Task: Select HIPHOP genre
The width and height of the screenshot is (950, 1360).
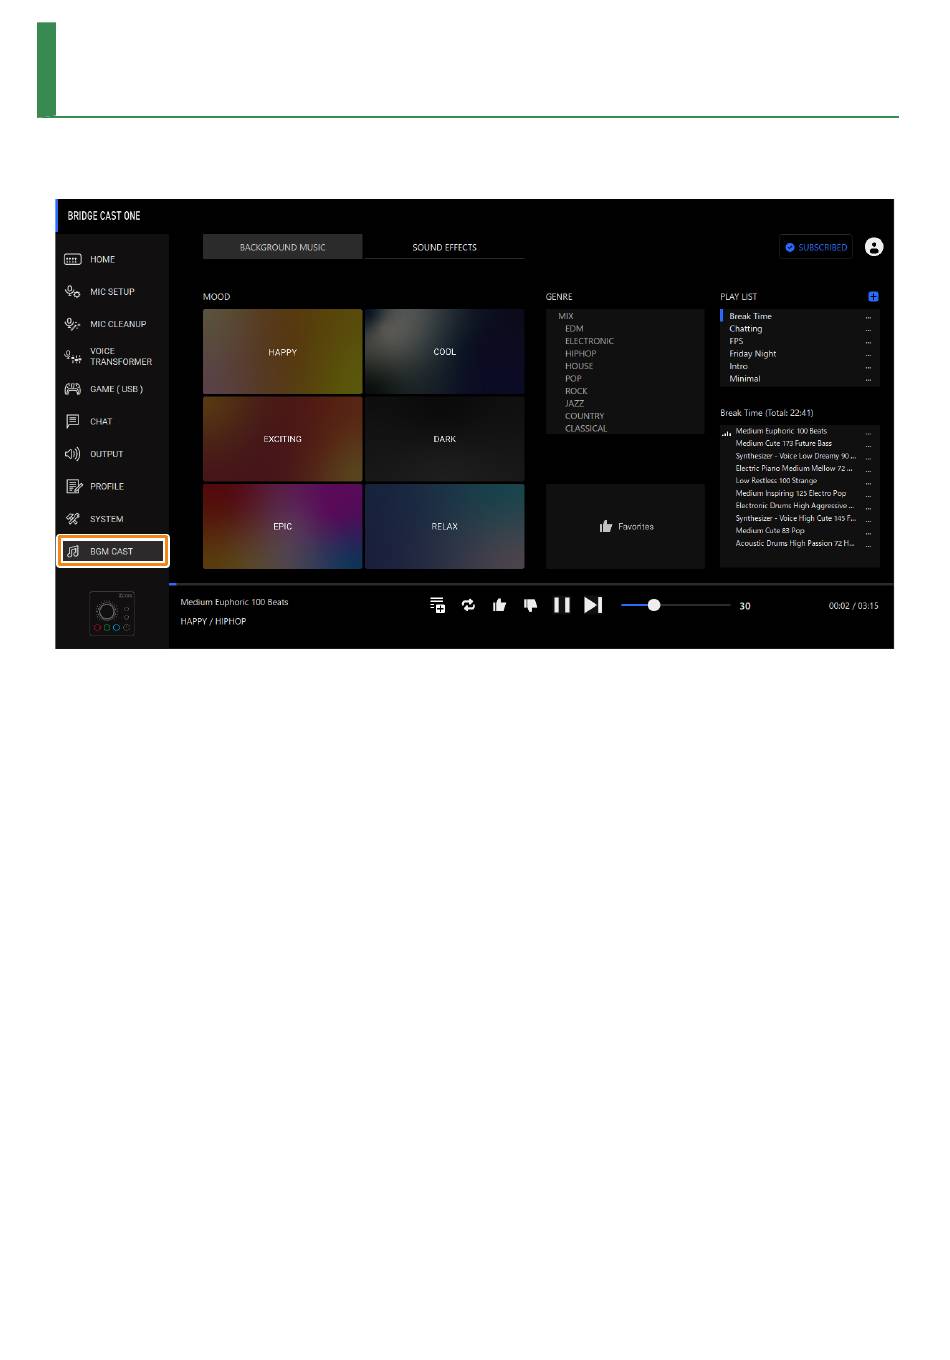Action: tap(580, 353)
